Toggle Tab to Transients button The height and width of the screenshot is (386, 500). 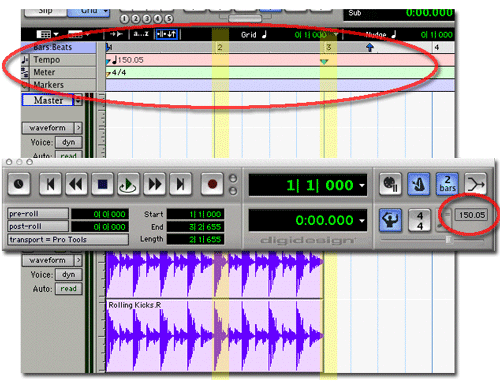pyautogui.click(x=117, y=34)
